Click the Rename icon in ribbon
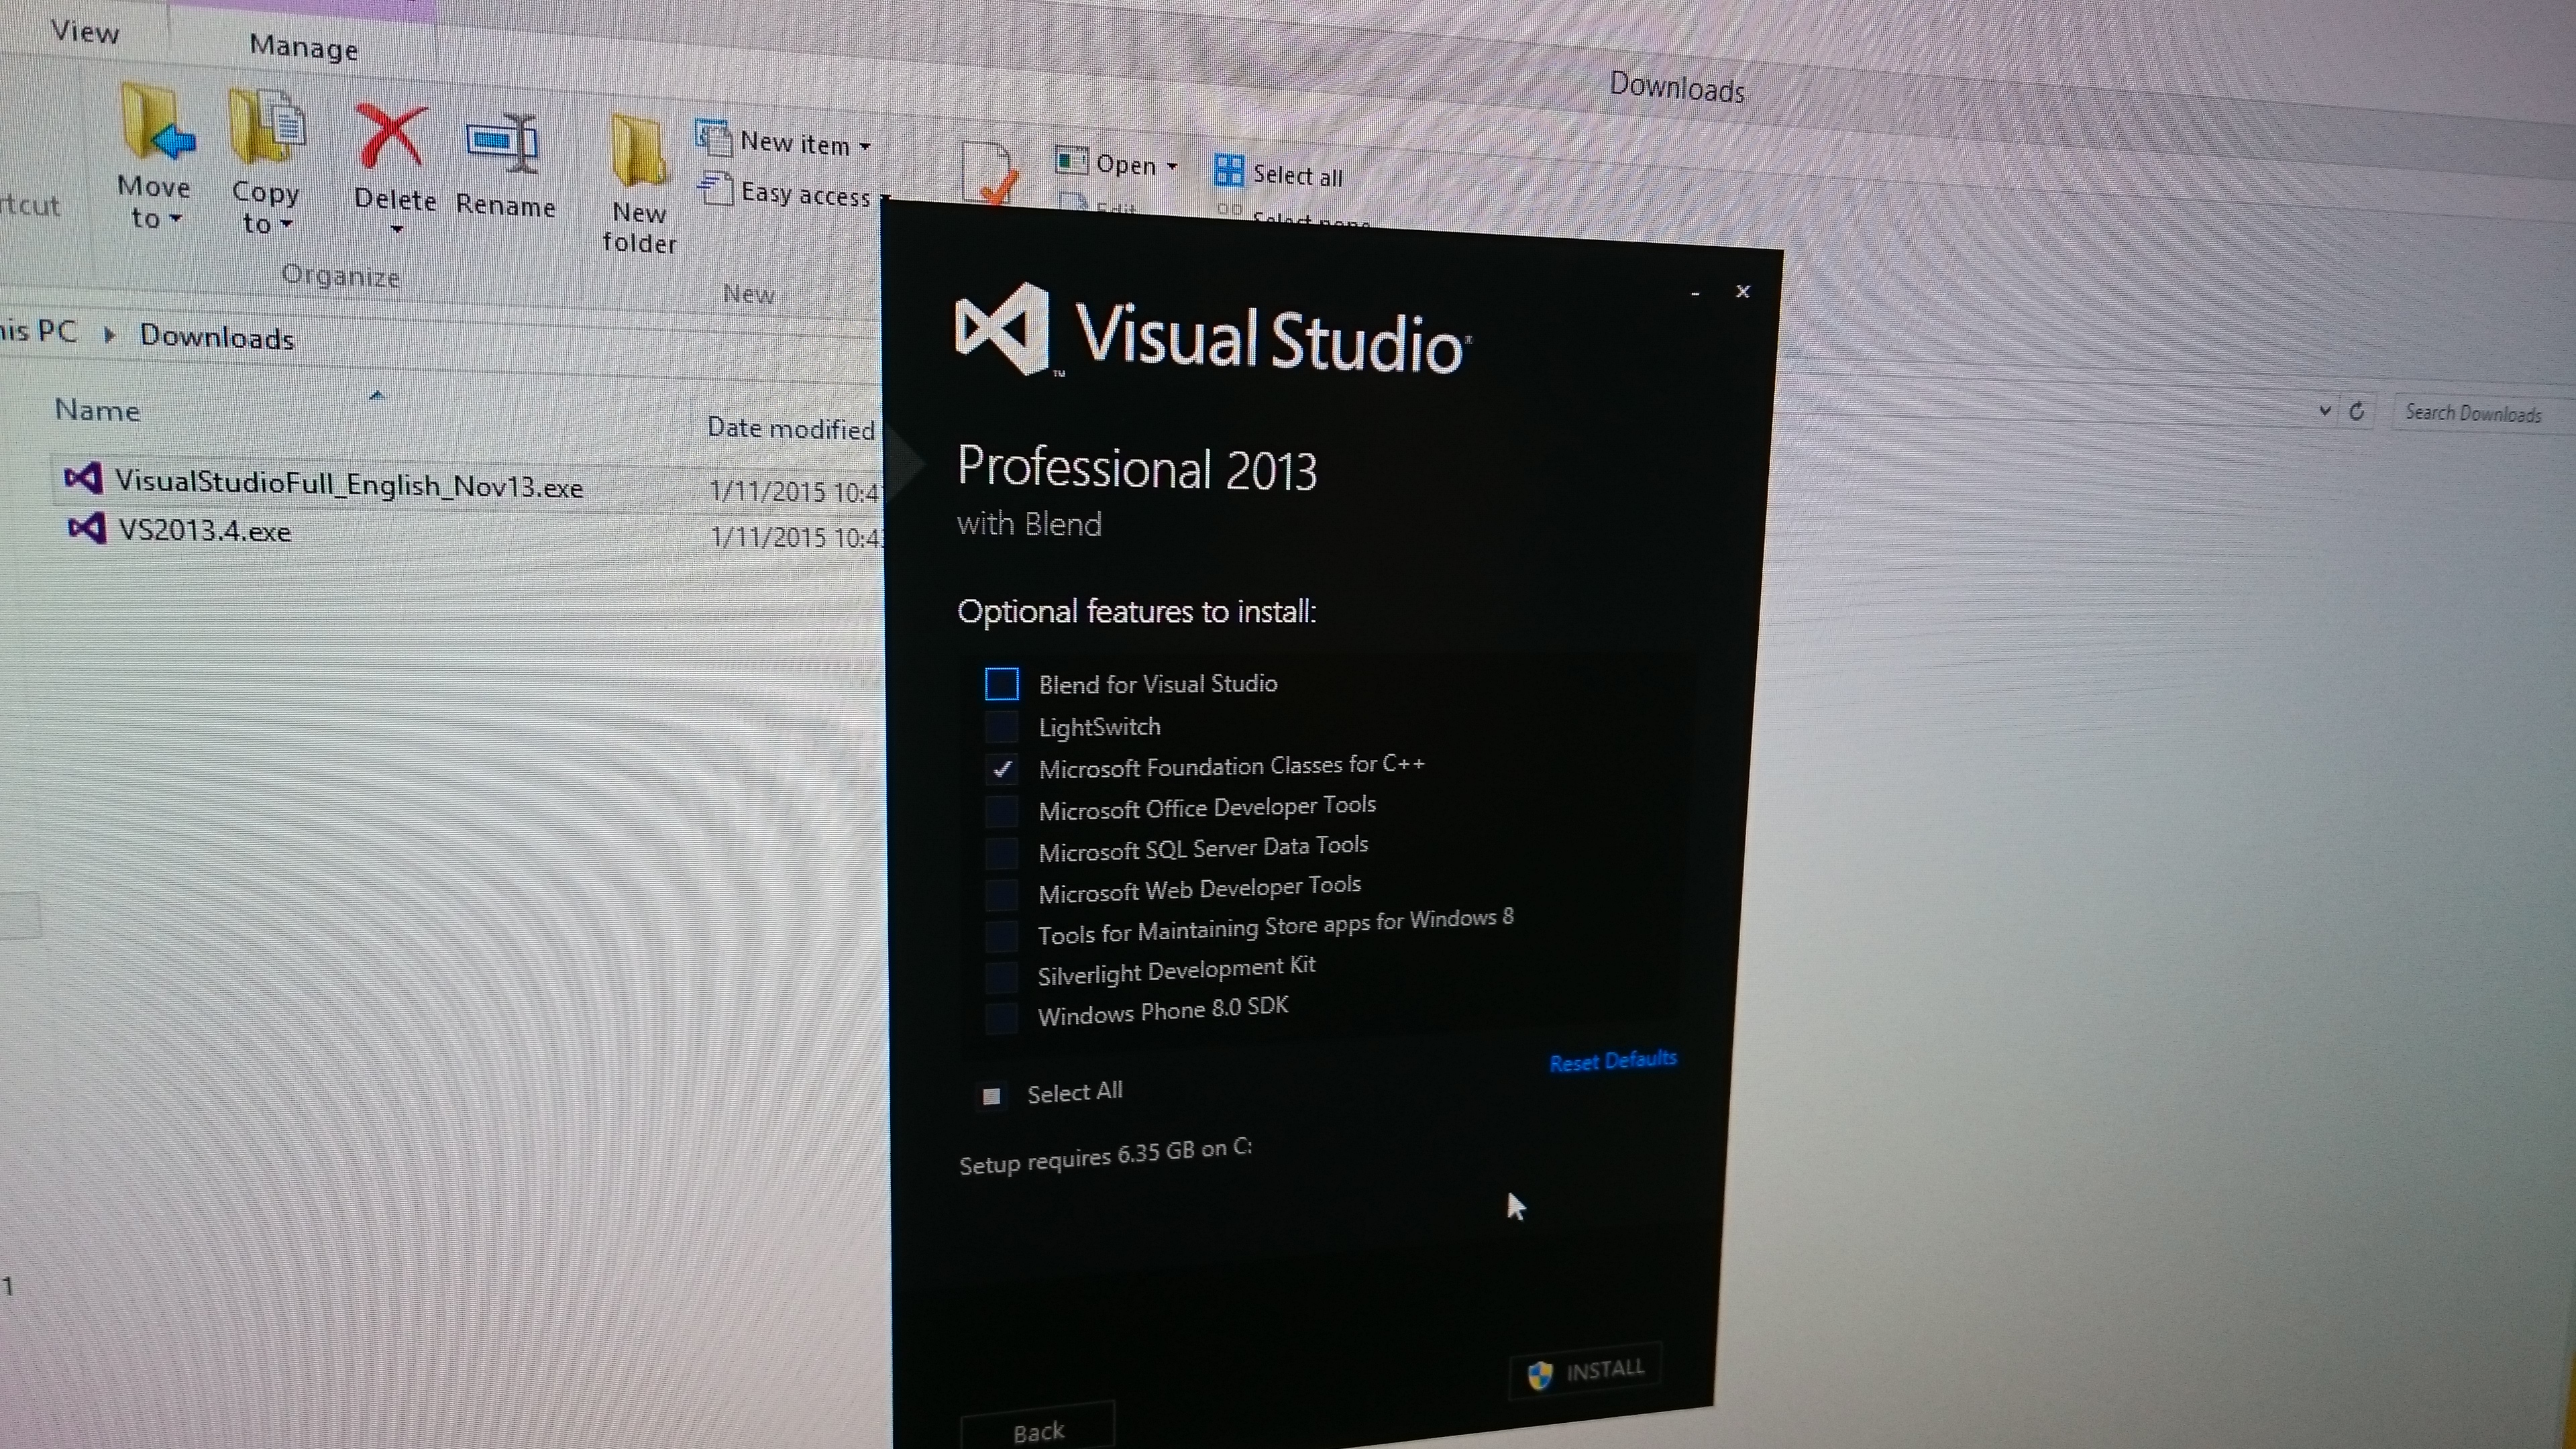Image resolution: width=2576 pixels, height=1449 pixels. (x=503, y=144)
